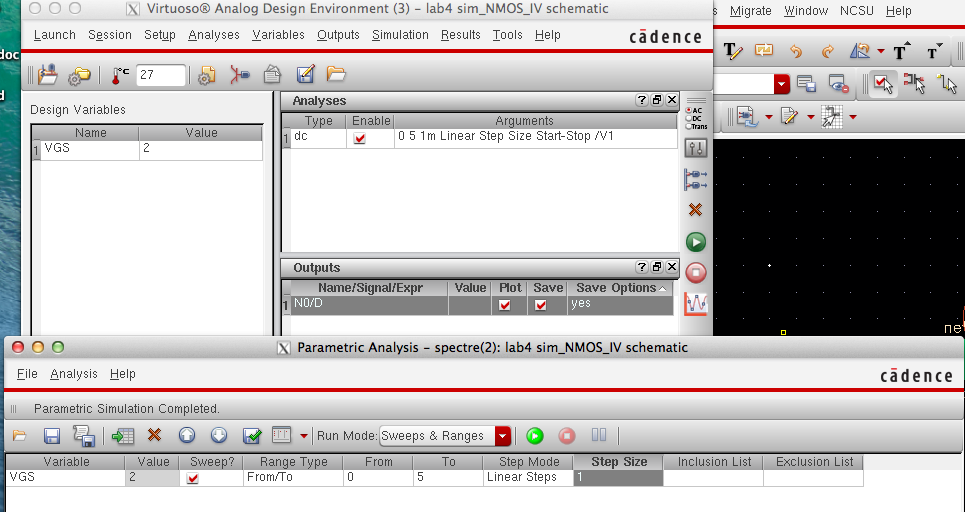Click the orange X delete icon in Parametric toolbar
The height and width of the screenshot is (512, 965).
click(154, 435)
